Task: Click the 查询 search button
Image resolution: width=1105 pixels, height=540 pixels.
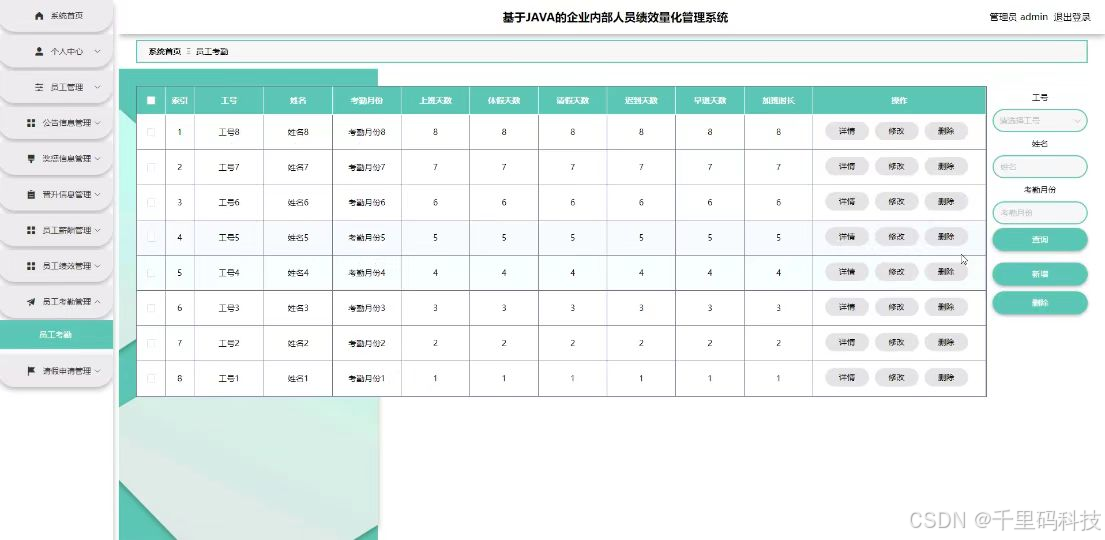Action: coord(1039,240)
